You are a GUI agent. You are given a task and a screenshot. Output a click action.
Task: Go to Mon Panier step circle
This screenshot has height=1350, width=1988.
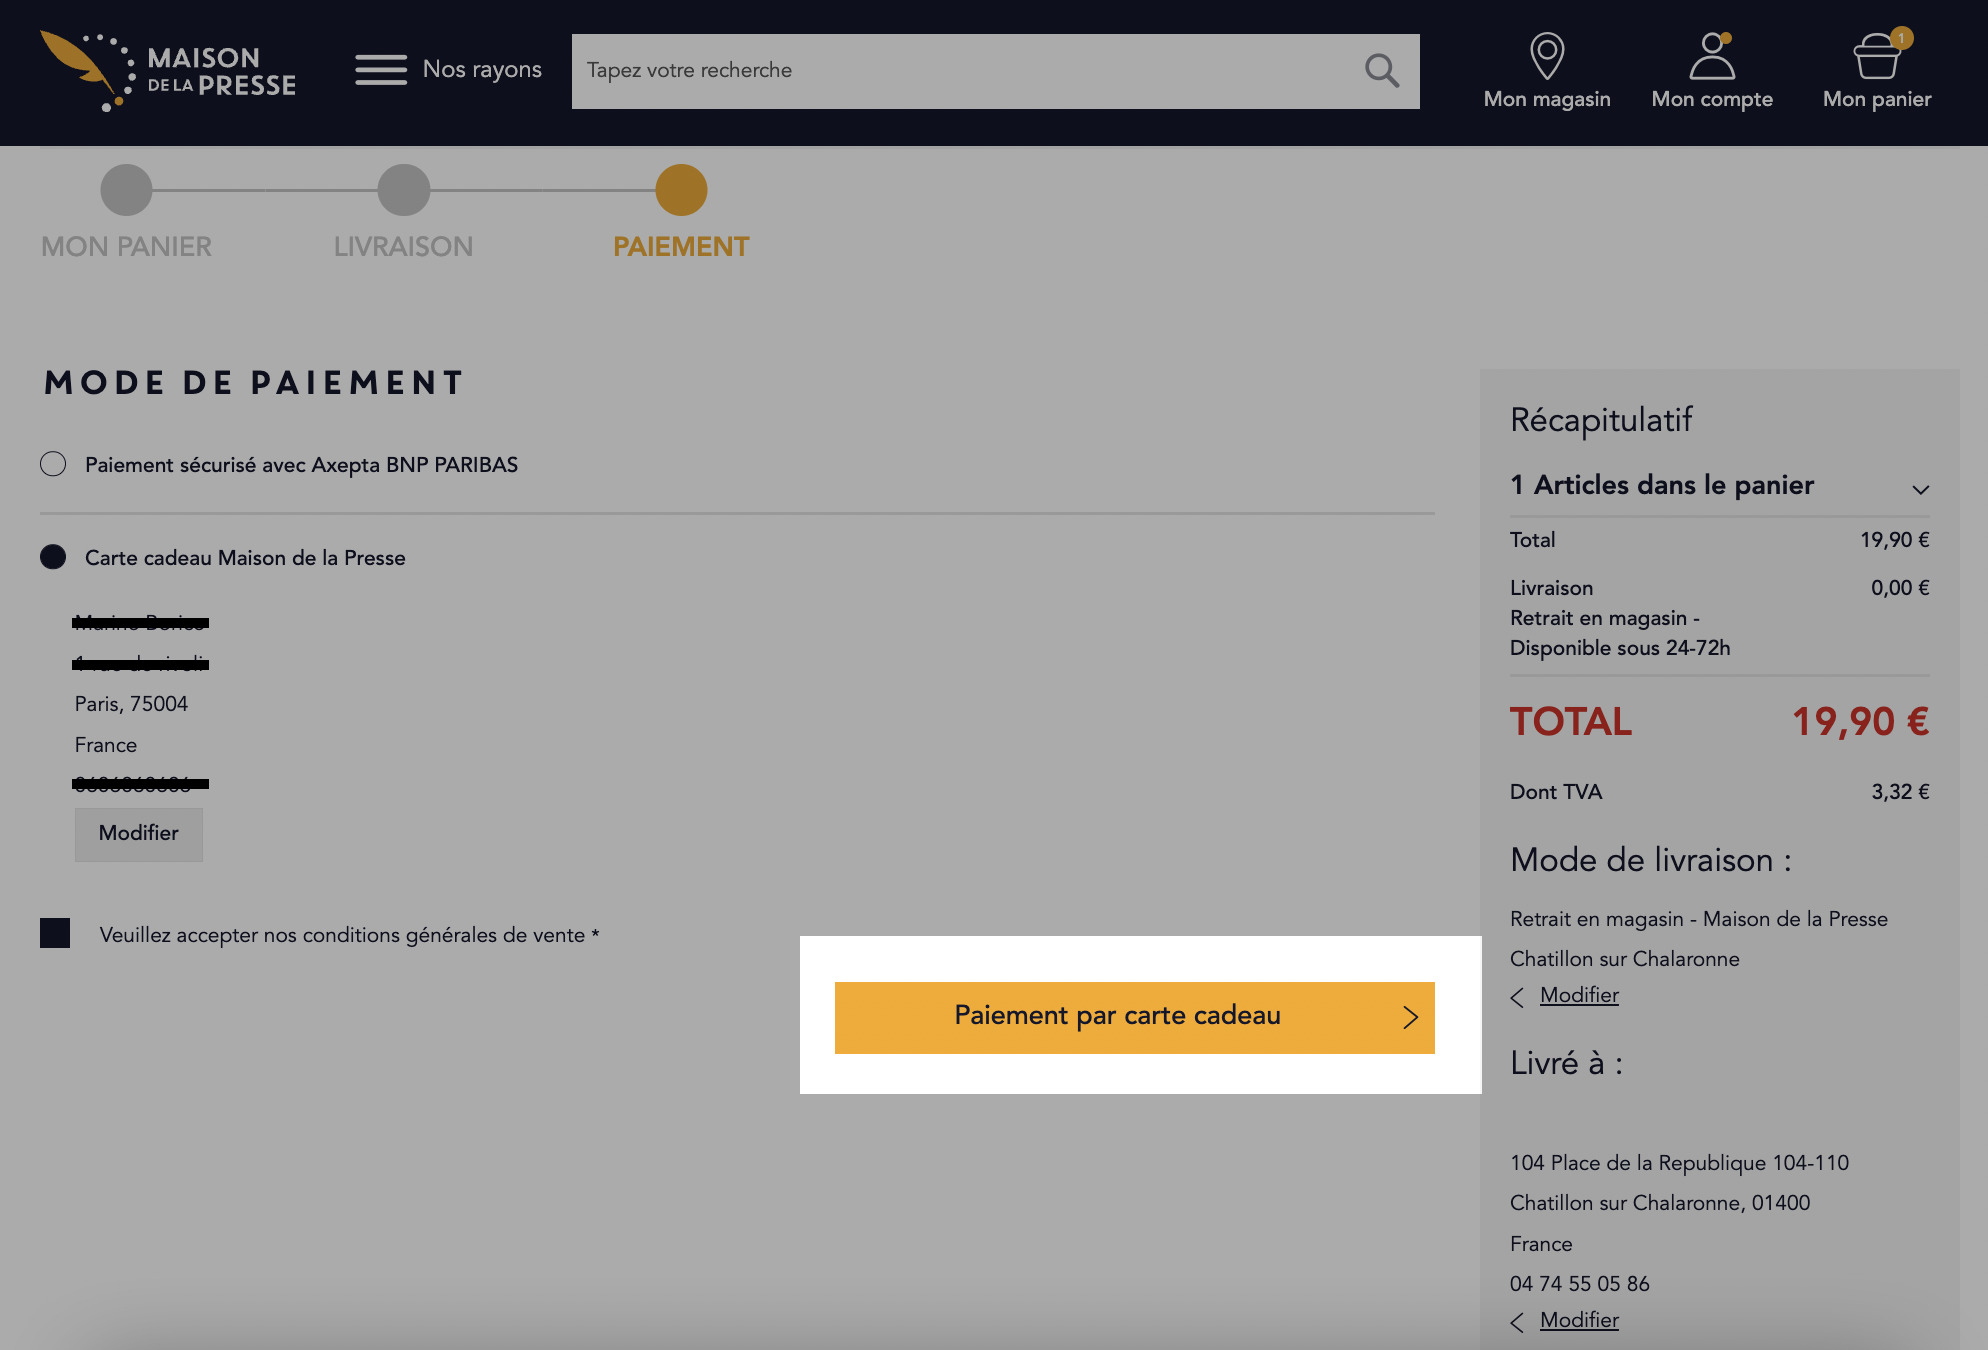[127, 190]
